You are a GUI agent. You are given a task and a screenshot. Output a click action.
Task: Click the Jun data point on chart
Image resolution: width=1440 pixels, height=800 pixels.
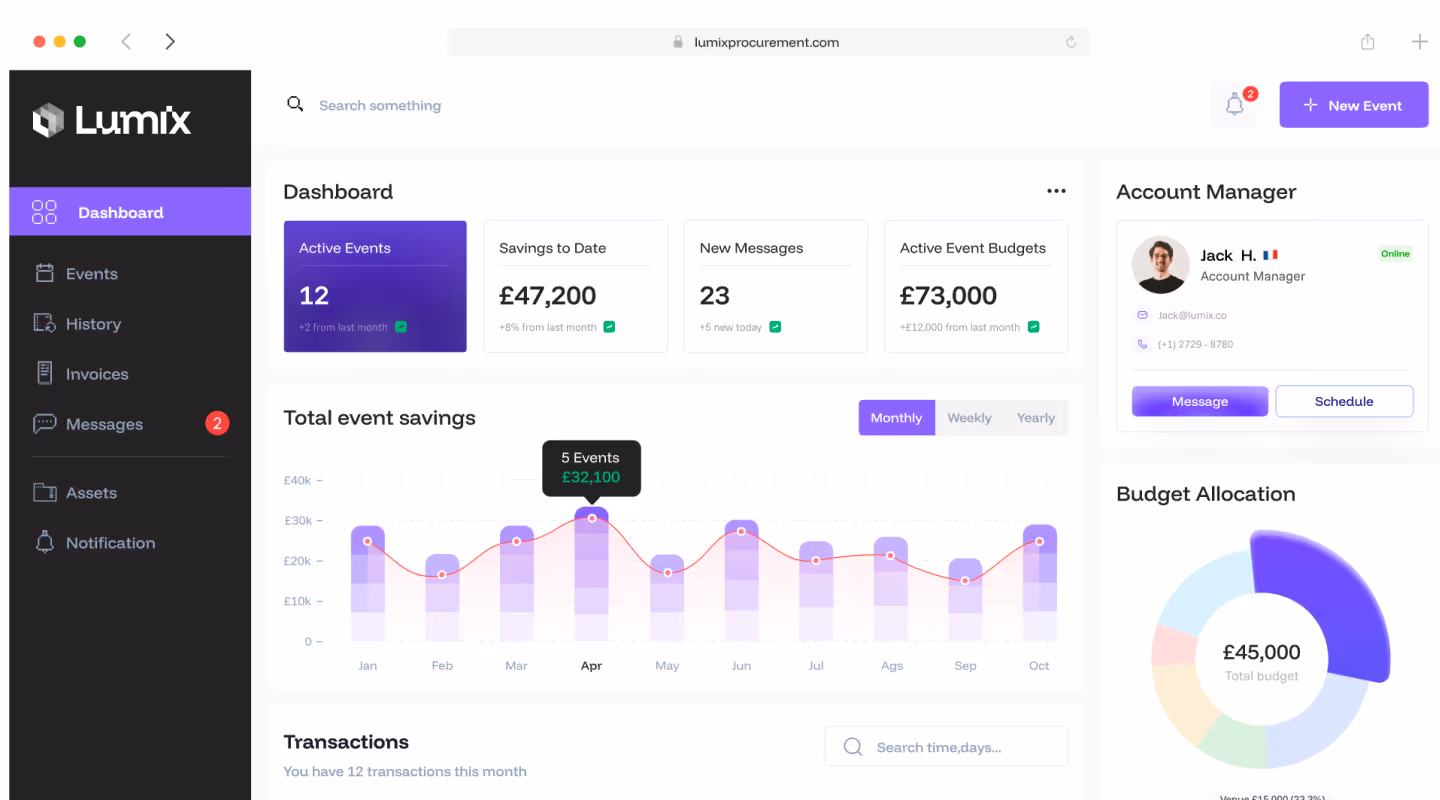click(x=741, y=531)
